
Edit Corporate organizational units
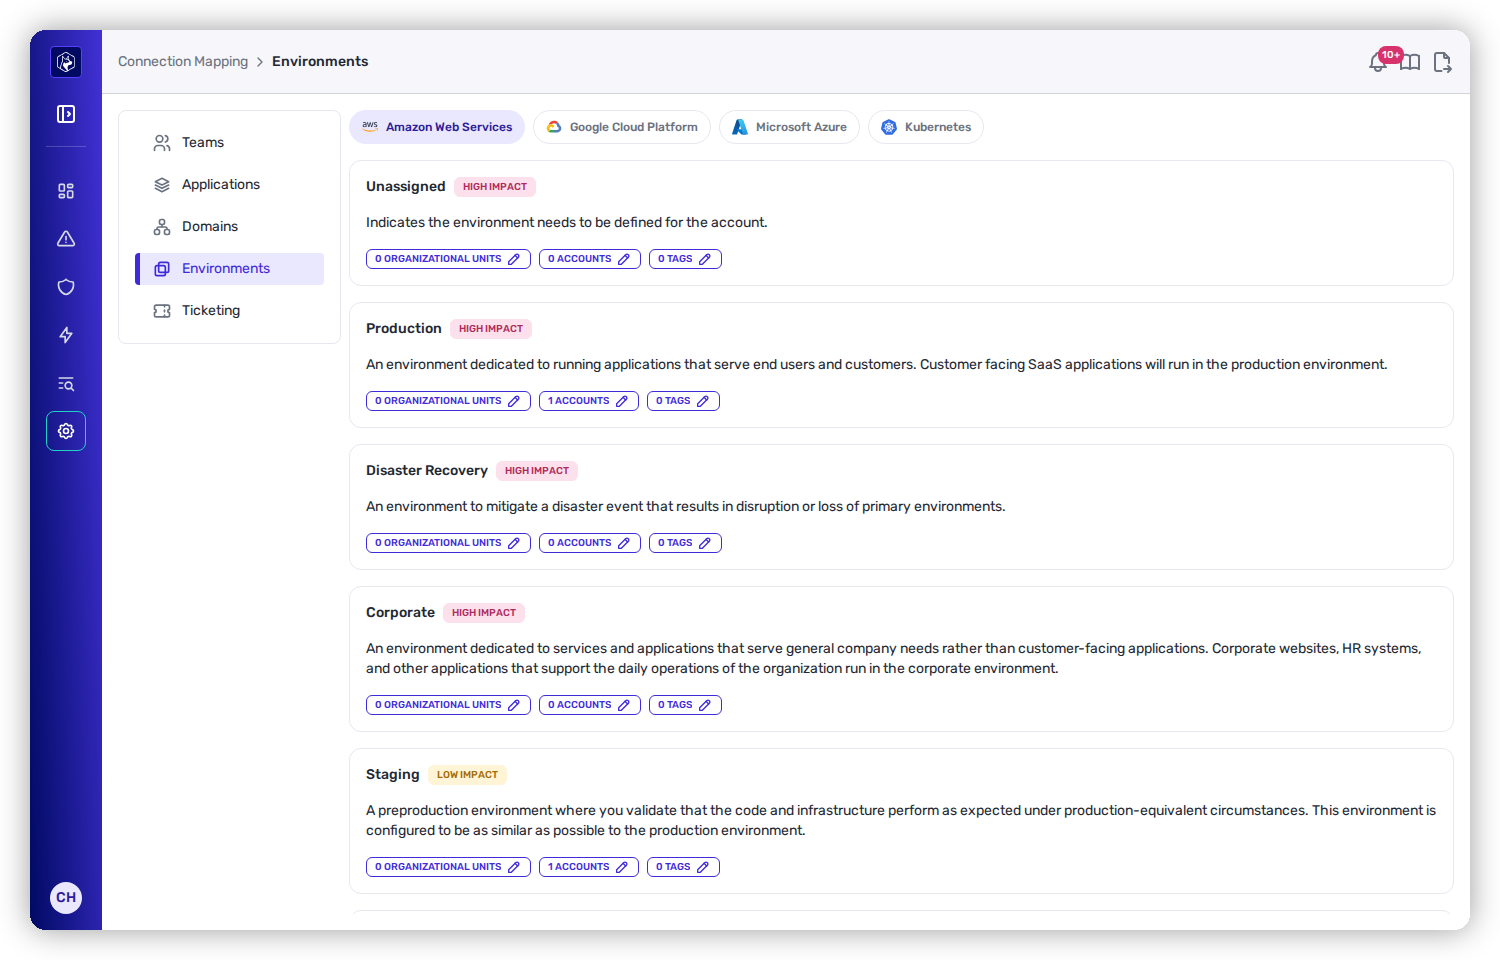(448, 705)
